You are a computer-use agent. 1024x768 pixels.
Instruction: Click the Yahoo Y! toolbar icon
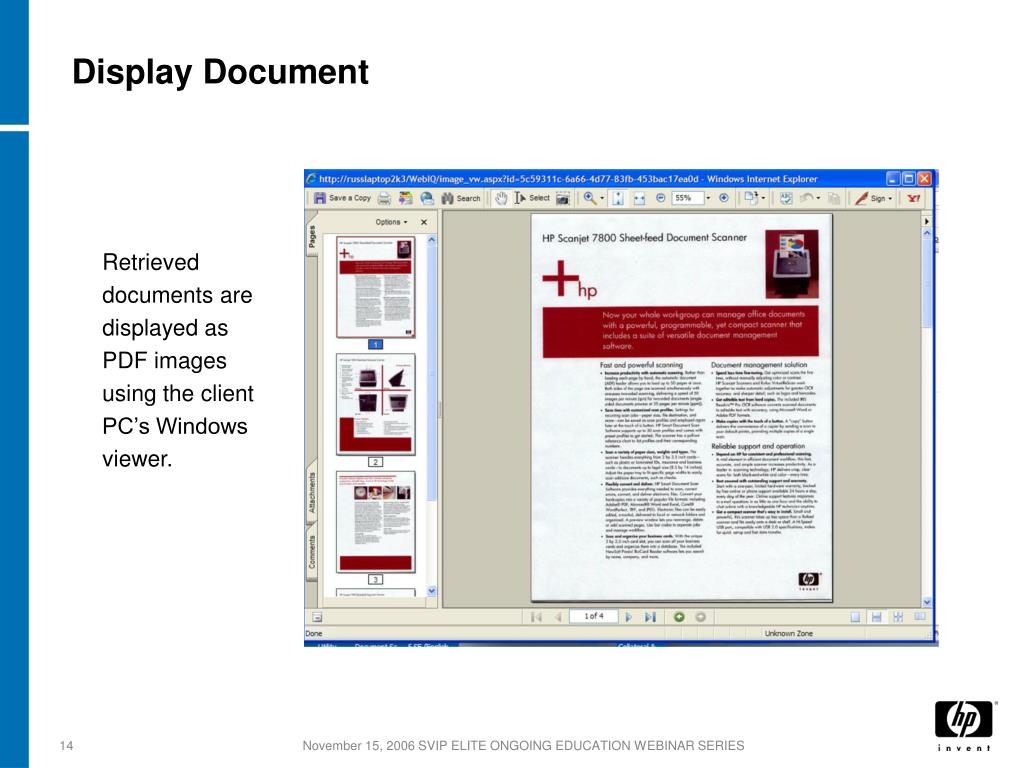click(x=914, y=198)
